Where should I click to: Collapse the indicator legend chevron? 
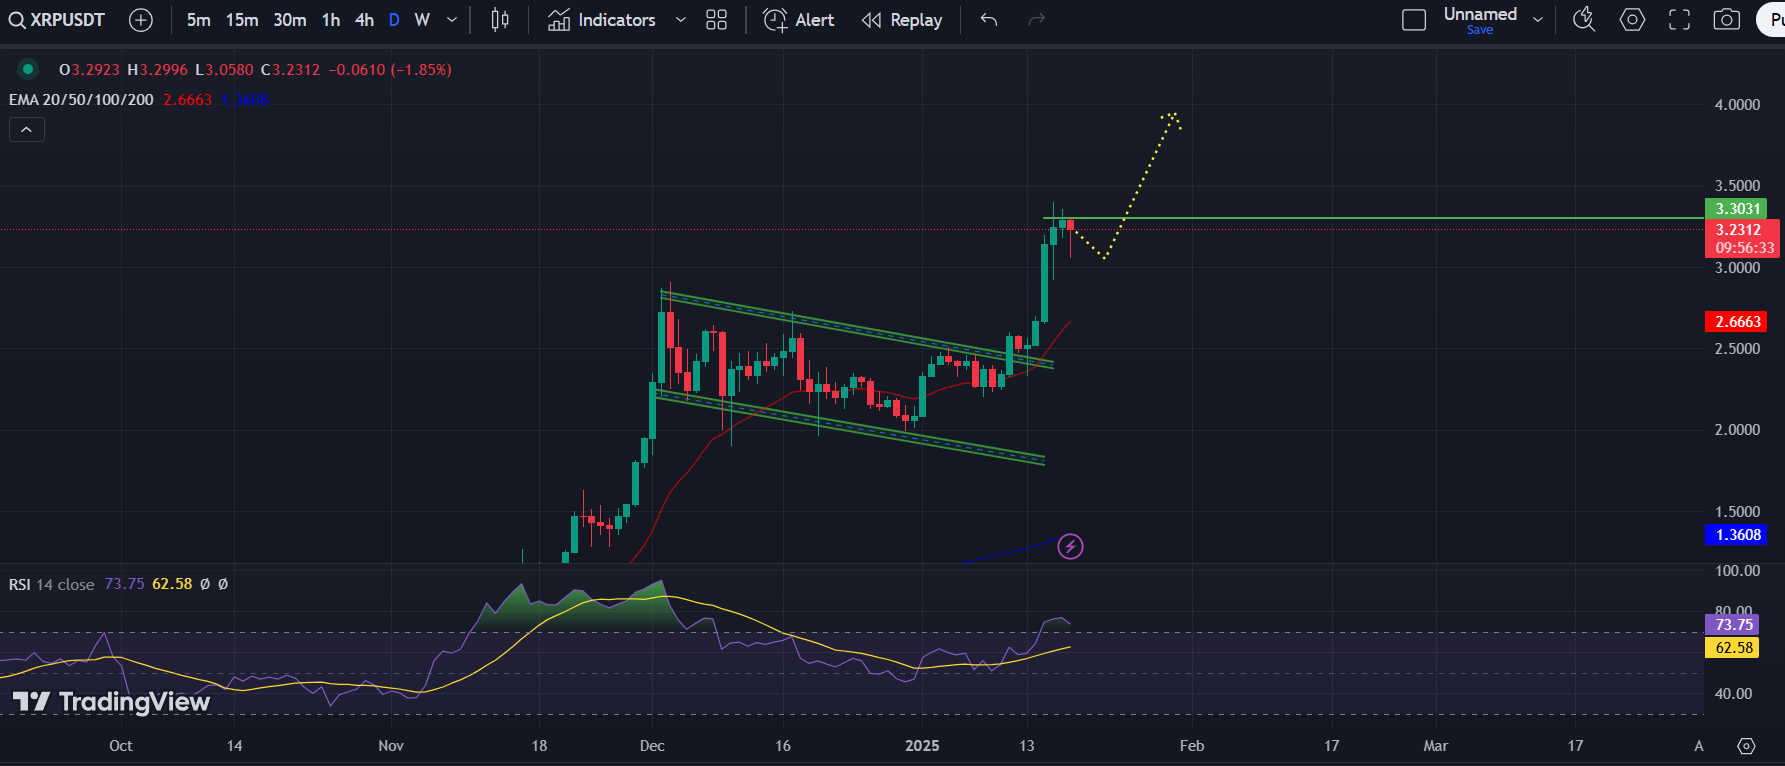coord(27,130)
